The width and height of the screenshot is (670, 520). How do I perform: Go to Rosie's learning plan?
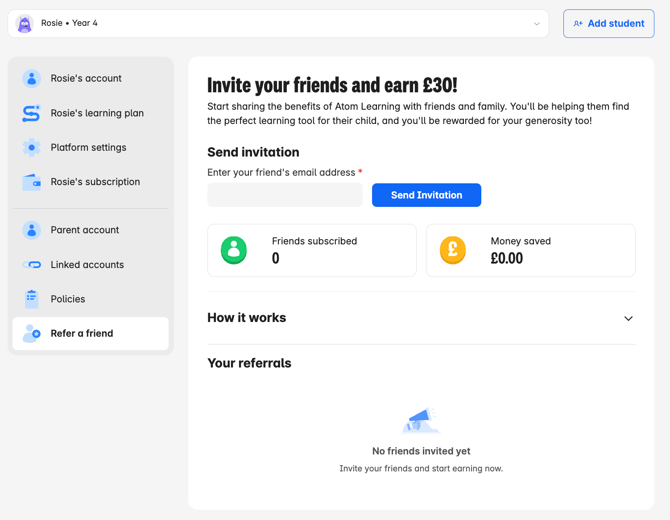click(x=91, y=113)
